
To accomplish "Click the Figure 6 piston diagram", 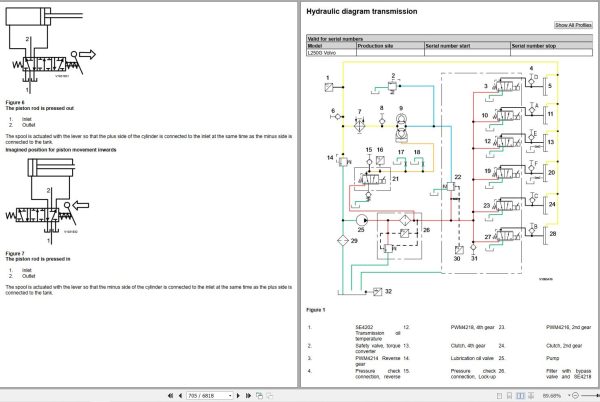I will [x=50, y=50].
